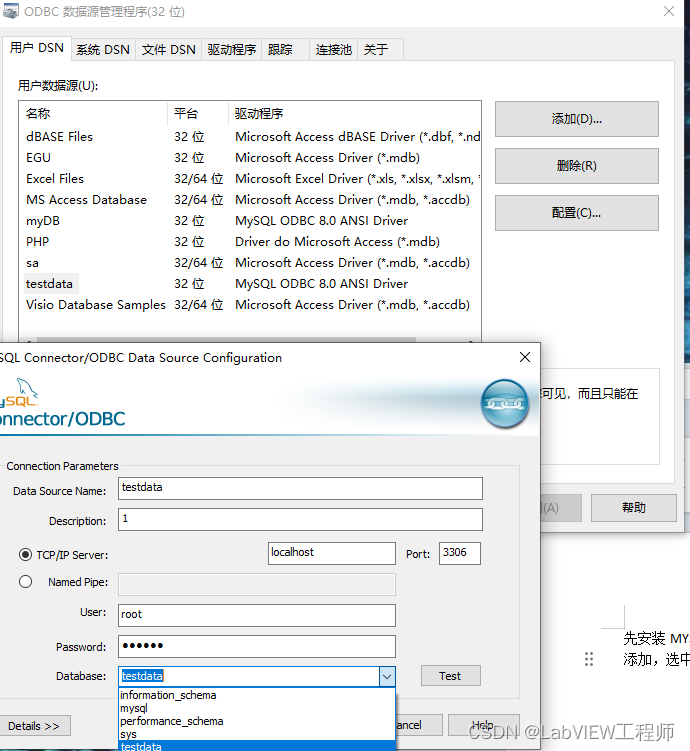Close the ODBC administrator window
This screenshot has height=751, width=690.
click(669, 11)
